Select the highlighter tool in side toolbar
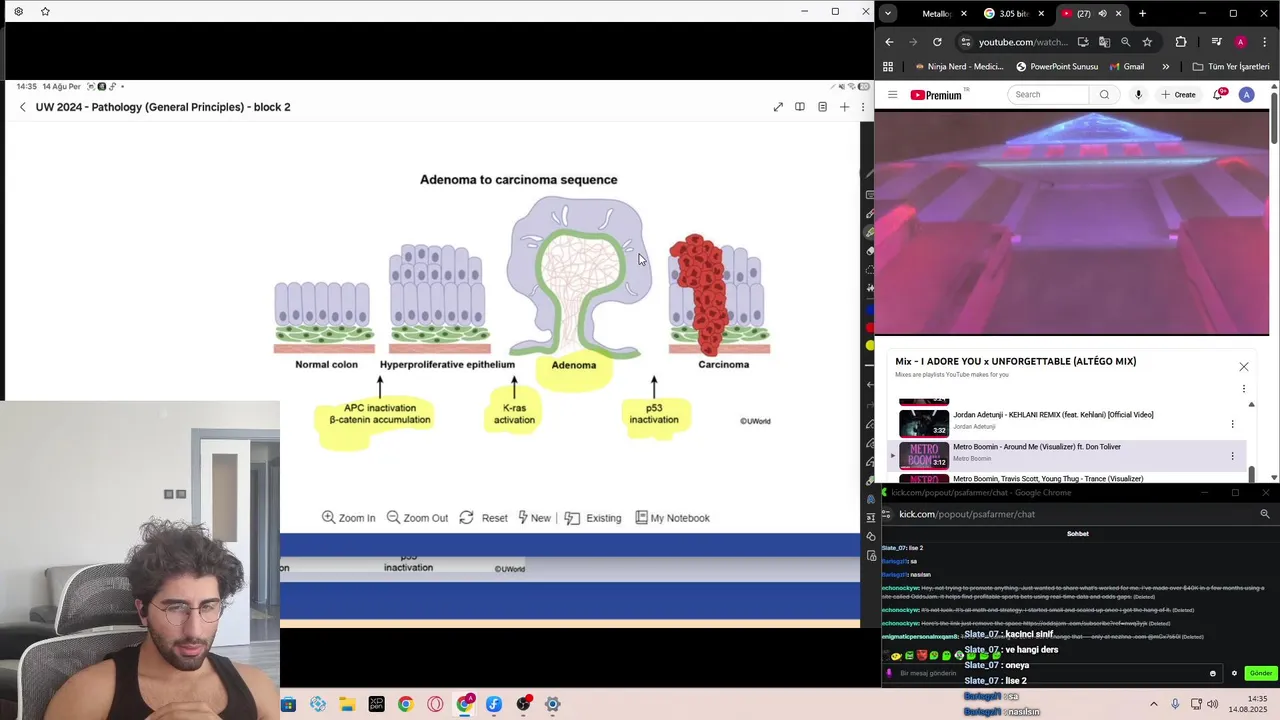 (870, 232)
